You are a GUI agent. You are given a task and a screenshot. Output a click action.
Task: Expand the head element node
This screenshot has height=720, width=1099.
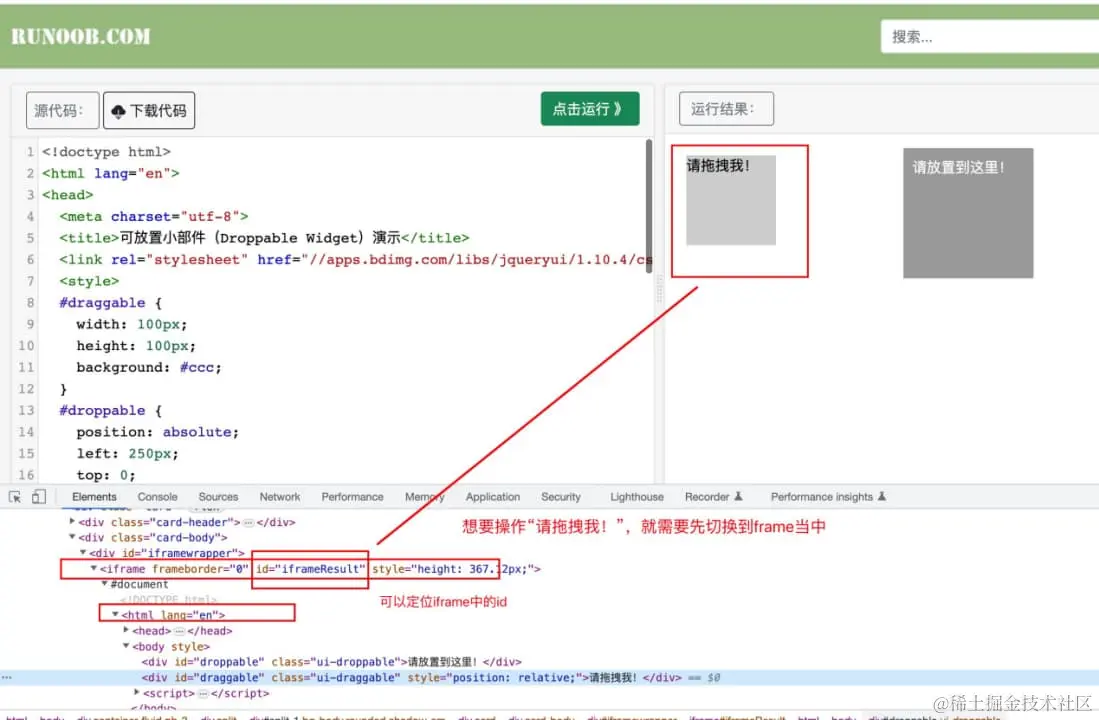click(126, 630)
